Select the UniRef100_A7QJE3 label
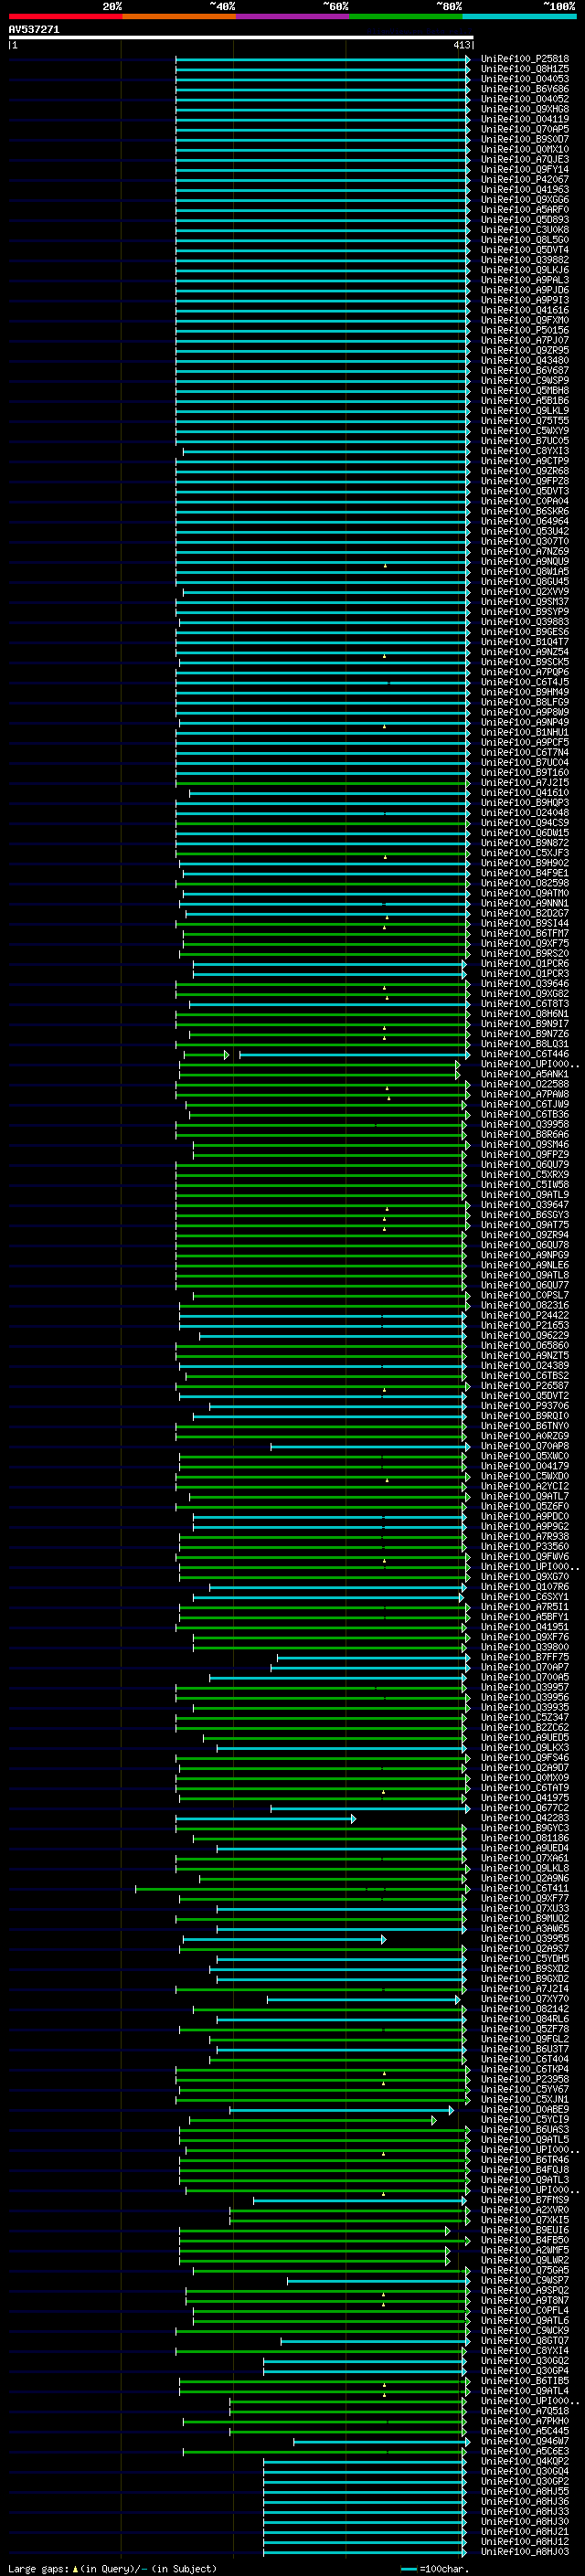585x2576 pixels. pos(525,159)
